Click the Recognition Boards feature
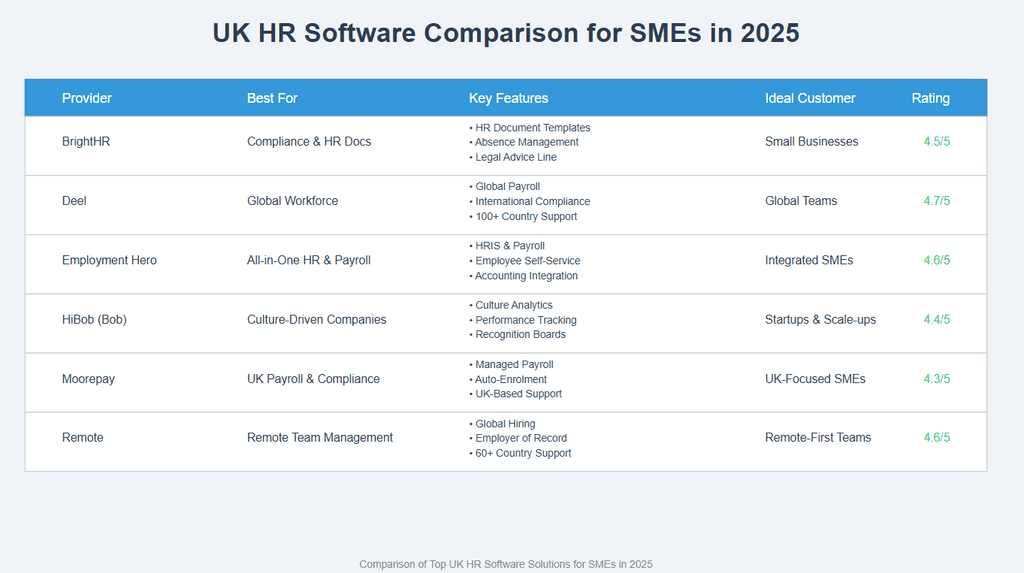The height and width of the screenshot is (573, 1024). point(517,335)
